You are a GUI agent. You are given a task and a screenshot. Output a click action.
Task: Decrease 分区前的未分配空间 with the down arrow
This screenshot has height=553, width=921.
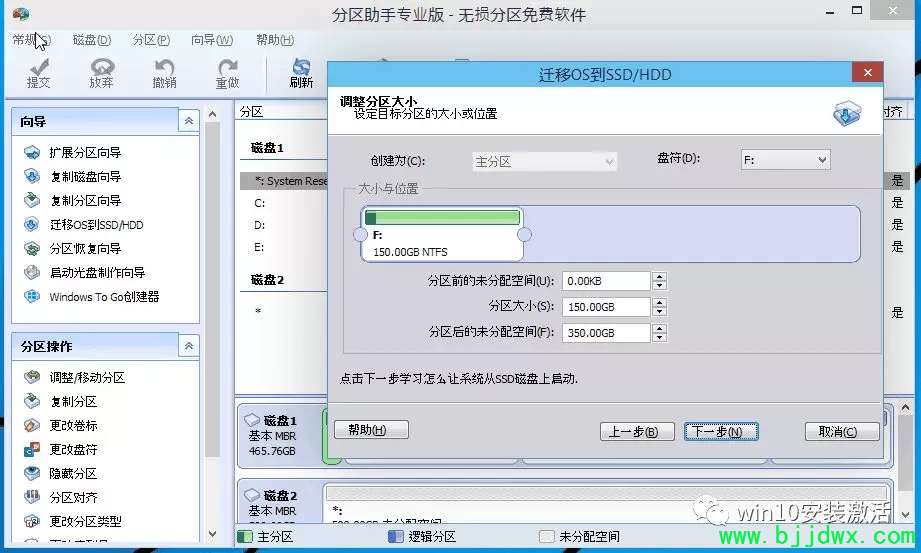(x=660, y=285)
